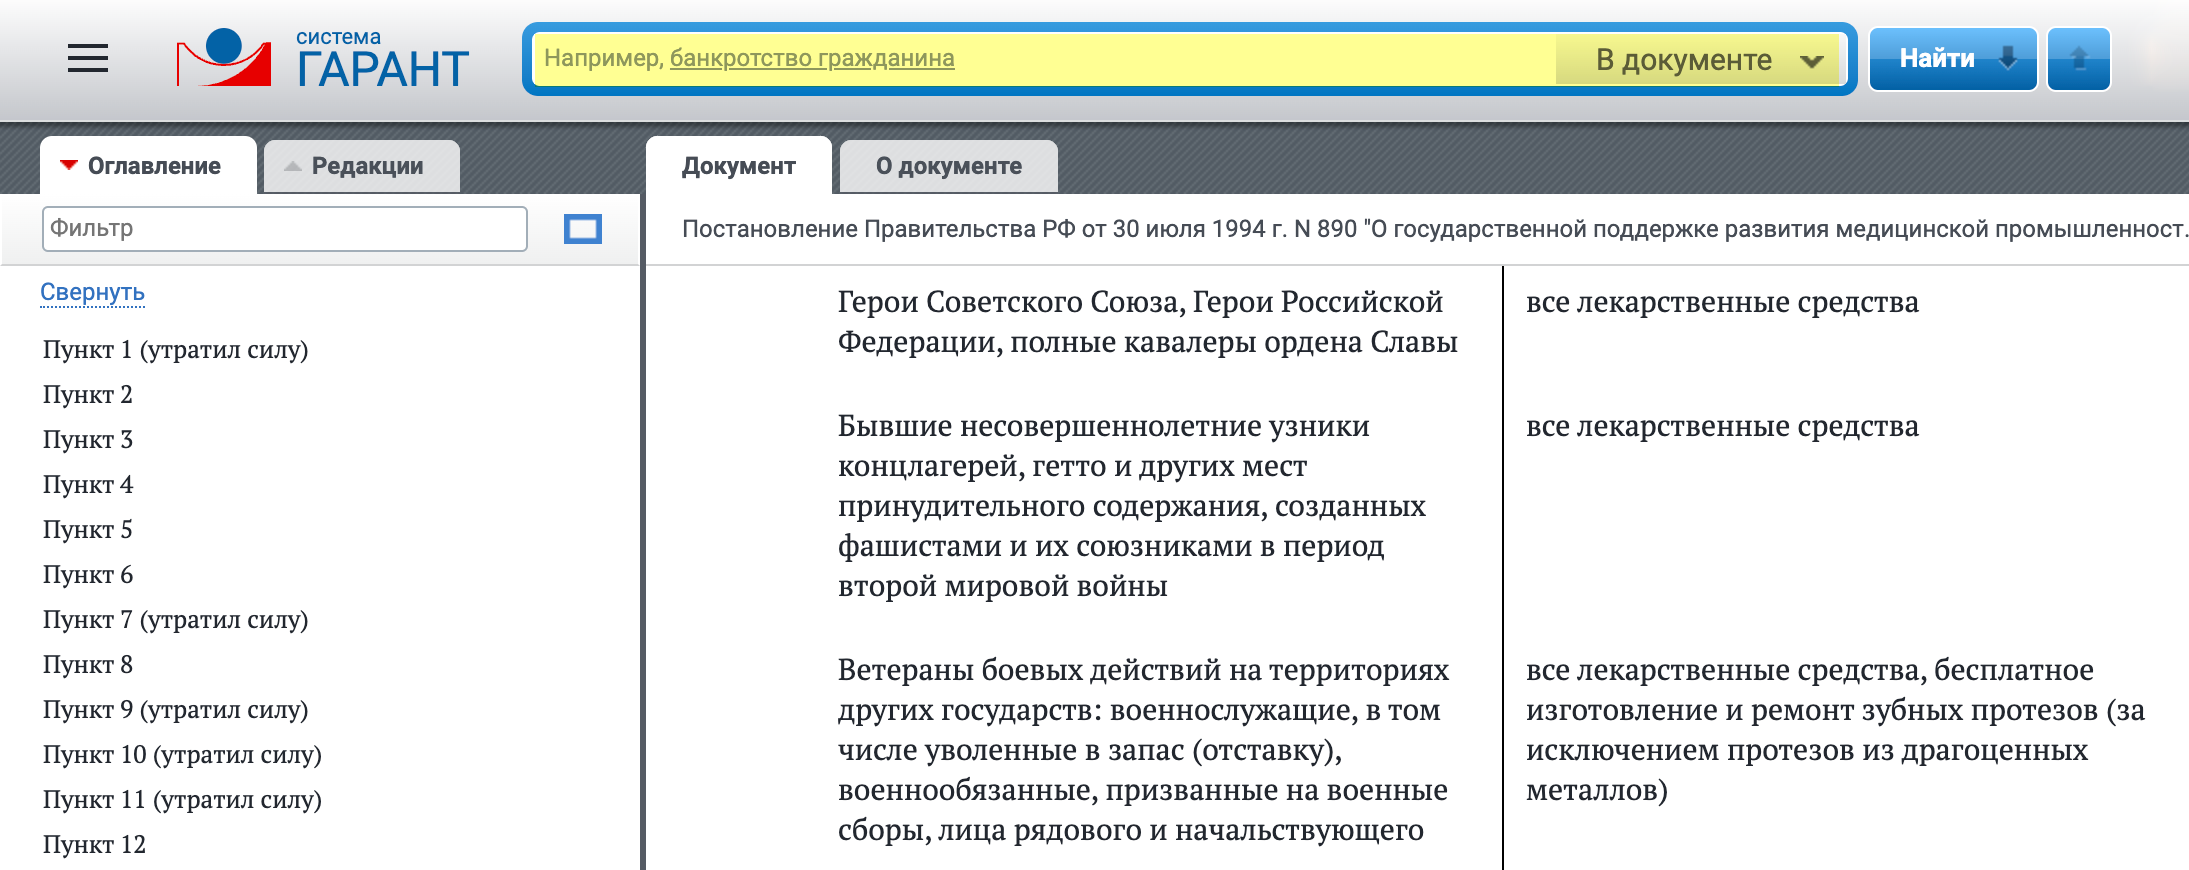Select 'Пункт 6' in contents
2189x870 pixels.
click(x=87, y=575)
